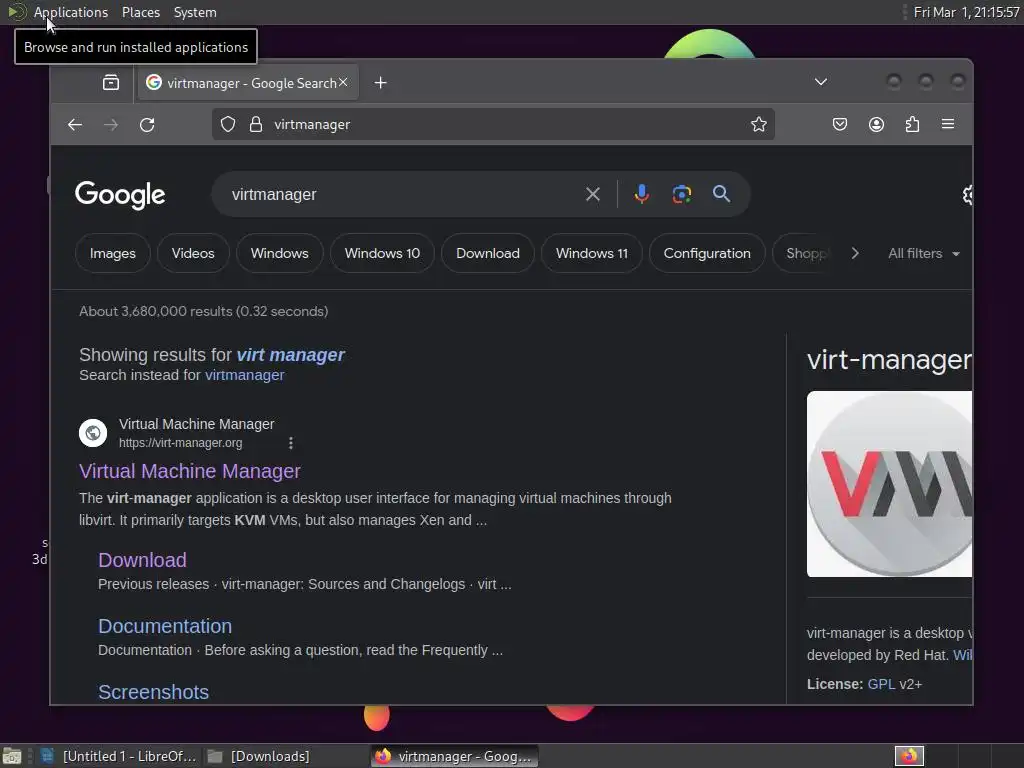Select the Windows filter chip
Screen dimensions: 1024x768
pos(280,253)
